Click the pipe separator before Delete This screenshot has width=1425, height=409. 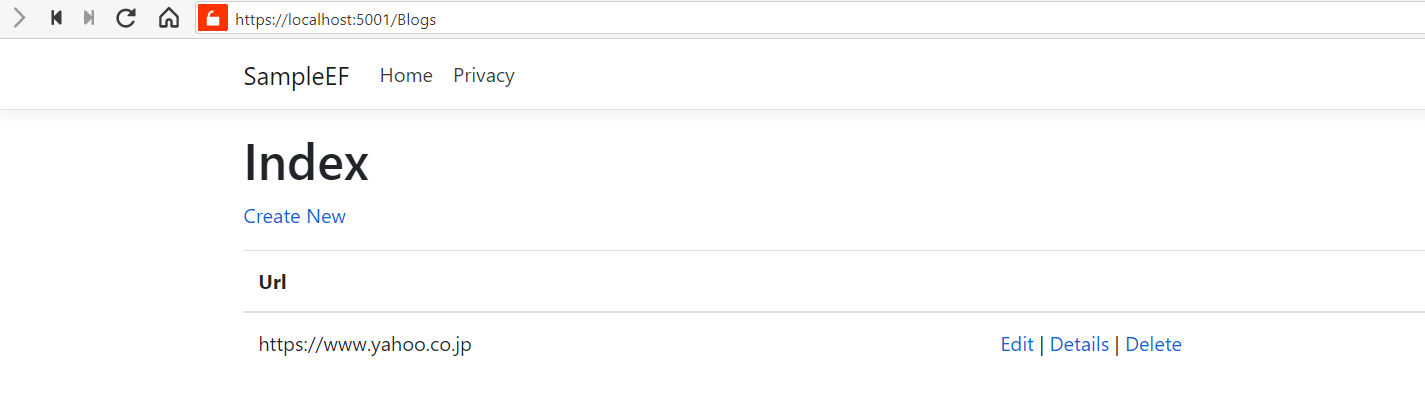coord(1117,345)
